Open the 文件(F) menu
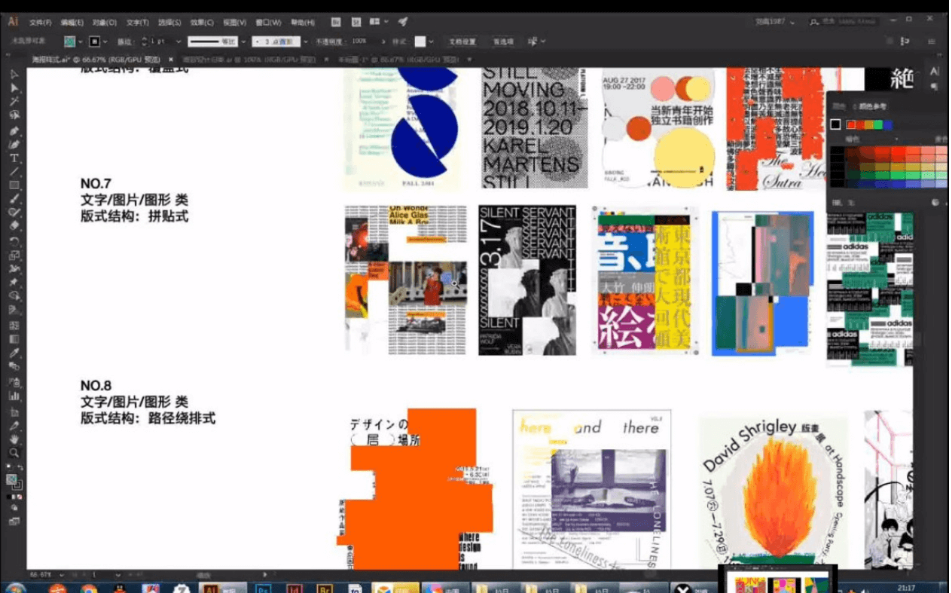 pyautogui.click(x=40, y=21)
